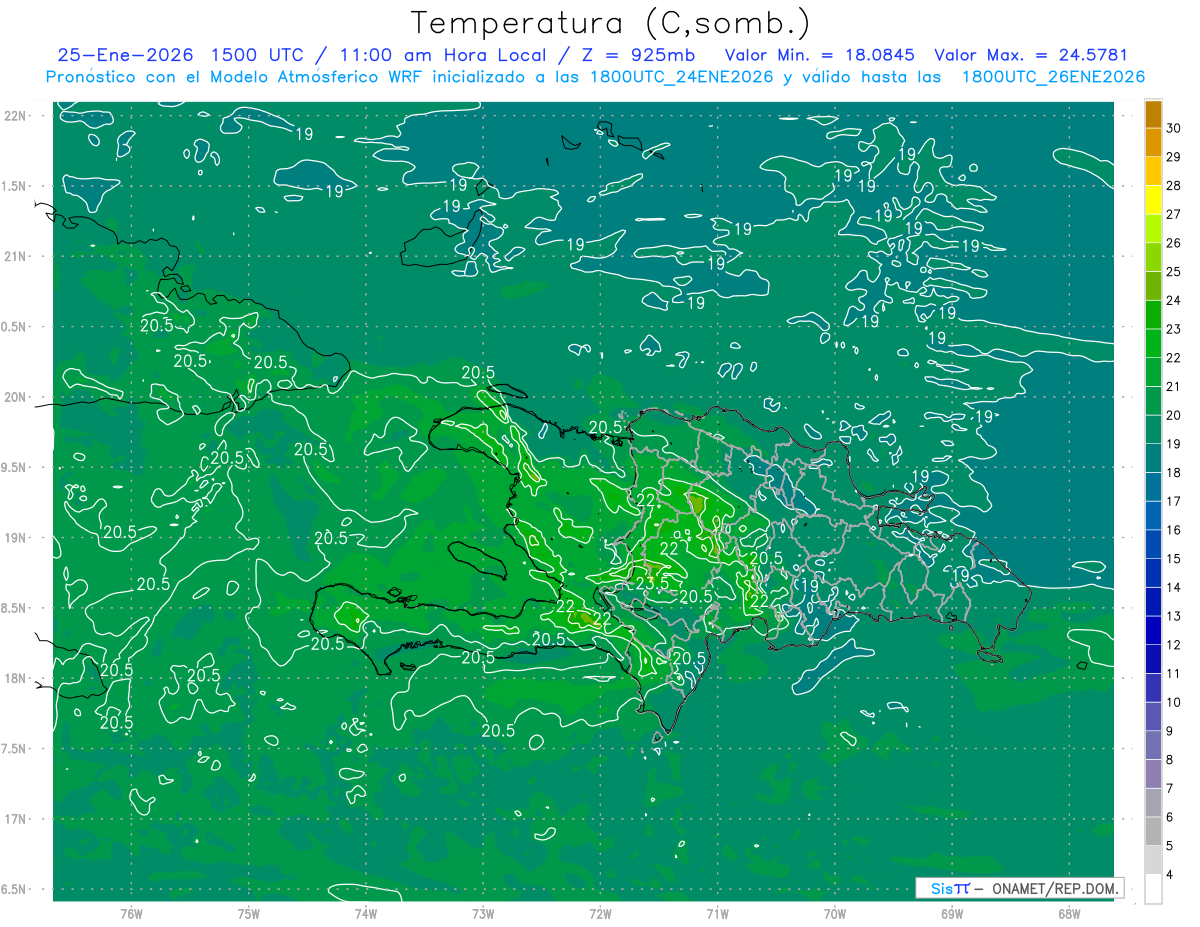Click the blue scale segment between 13 and 14

tap(1153, 602)
